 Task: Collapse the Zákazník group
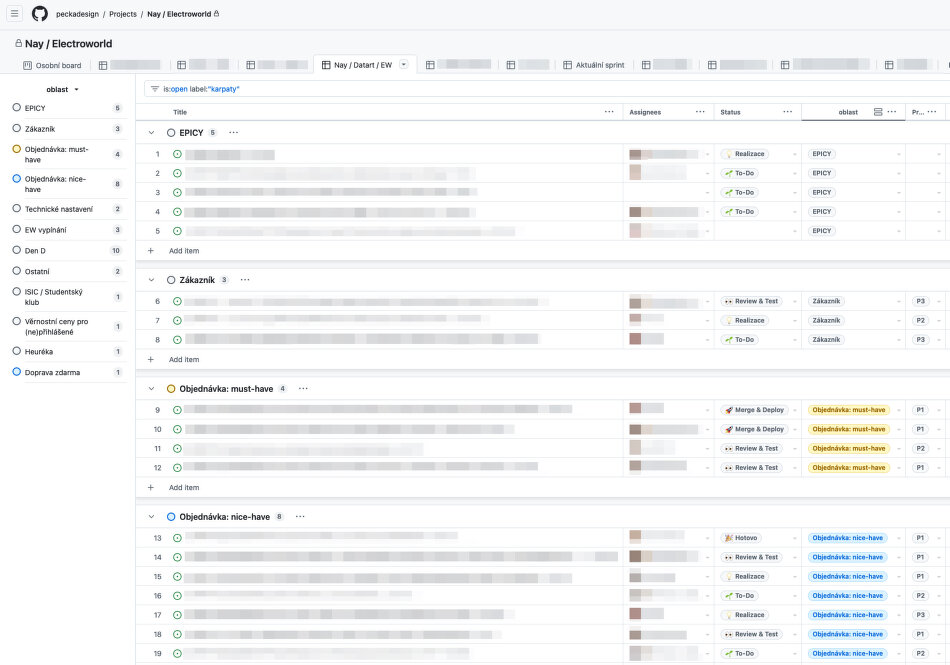point(150,280)
